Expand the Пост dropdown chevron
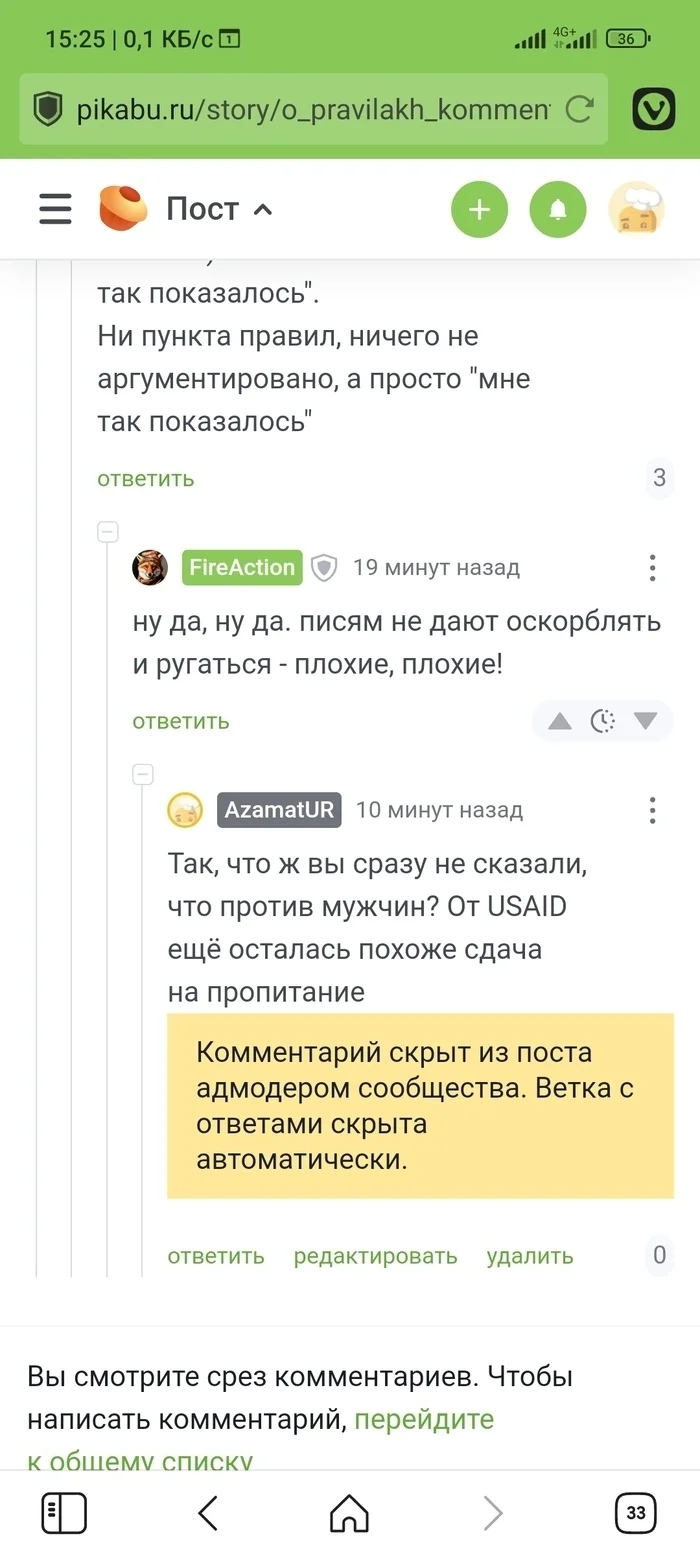700x1556 pixels. [263, 210]
